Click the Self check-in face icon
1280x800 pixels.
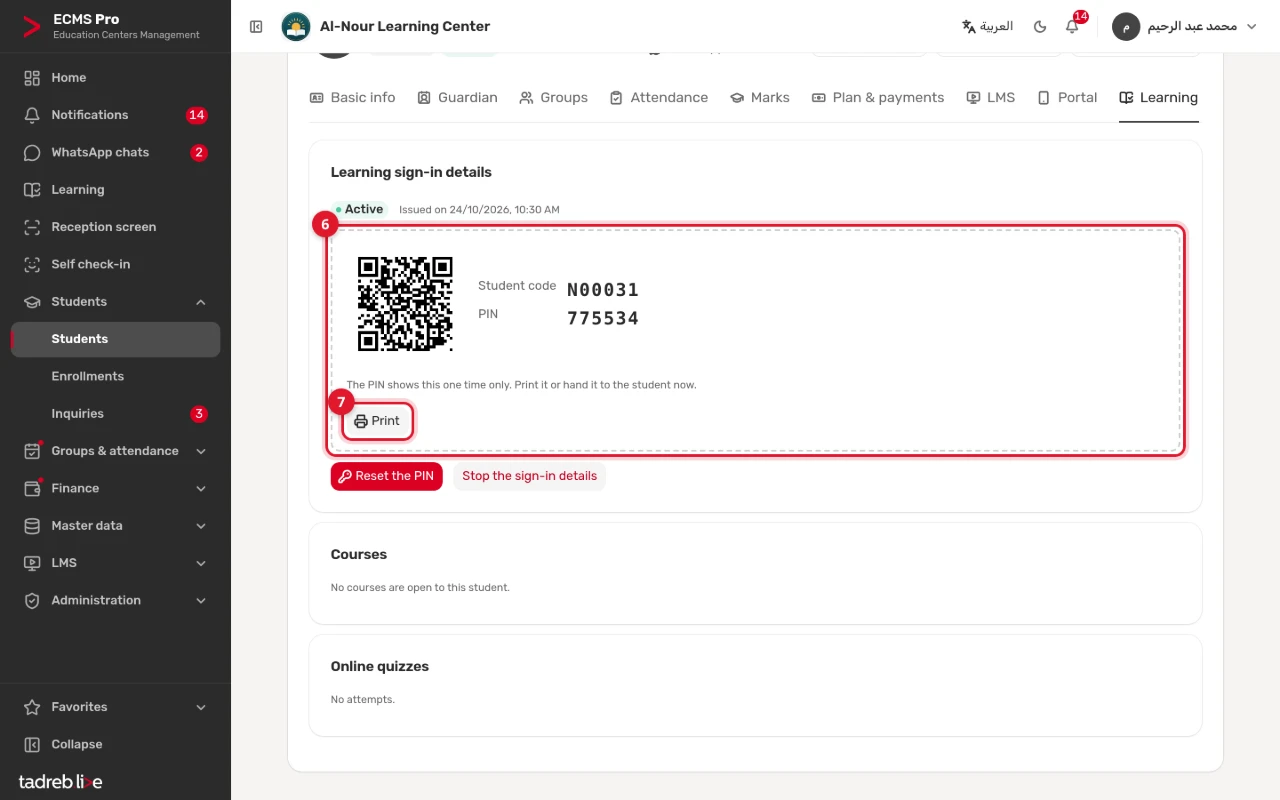click(x=32, y=265)
